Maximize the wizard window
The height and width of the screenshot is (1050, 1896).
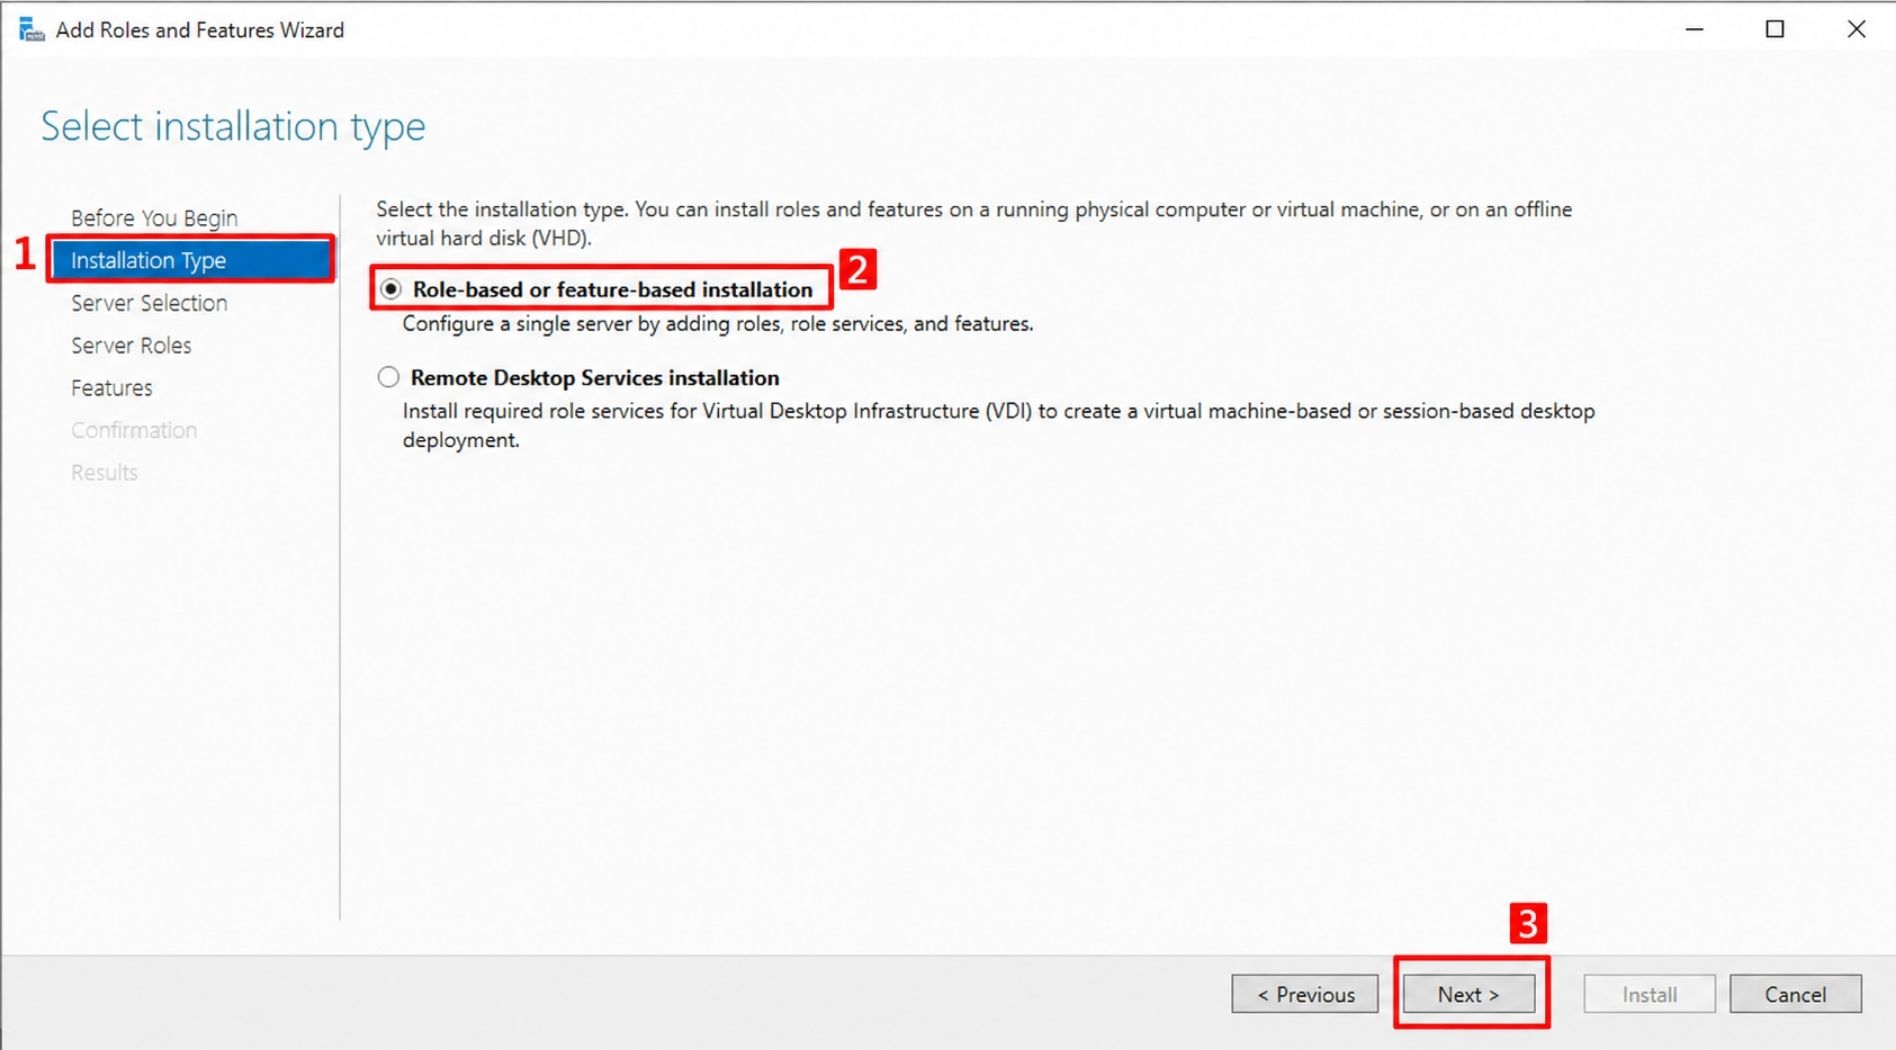click(x=1775, y=29)
